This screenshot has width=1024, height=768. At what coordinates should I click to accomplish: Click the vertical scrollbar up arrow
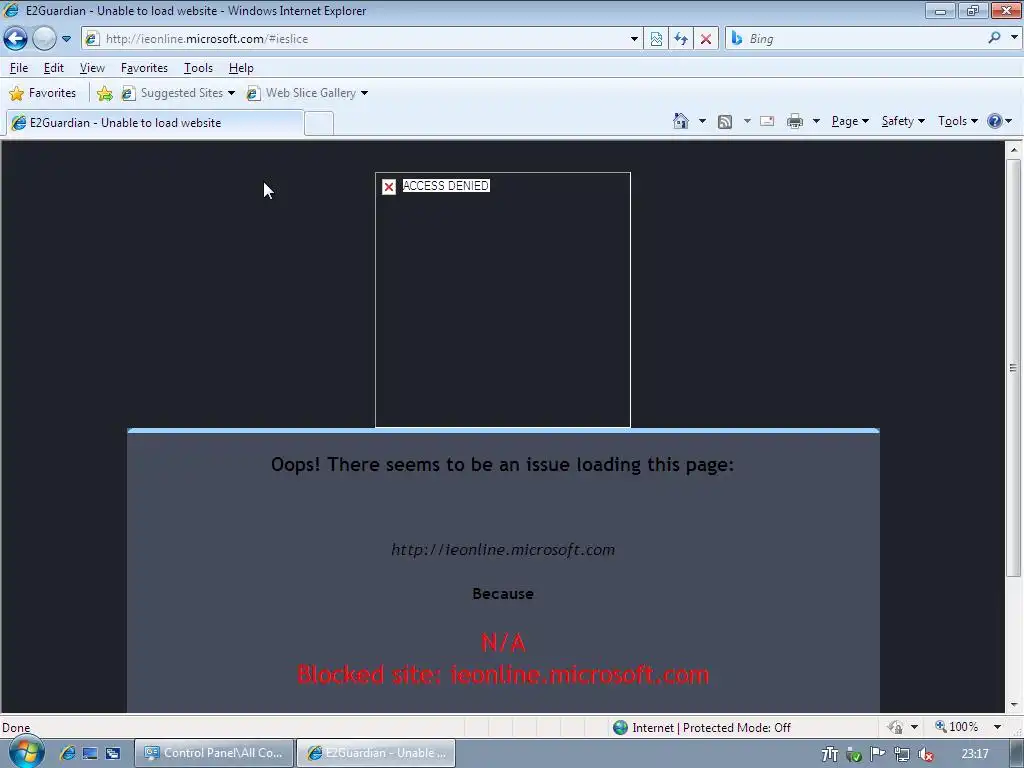(1014, 150)
